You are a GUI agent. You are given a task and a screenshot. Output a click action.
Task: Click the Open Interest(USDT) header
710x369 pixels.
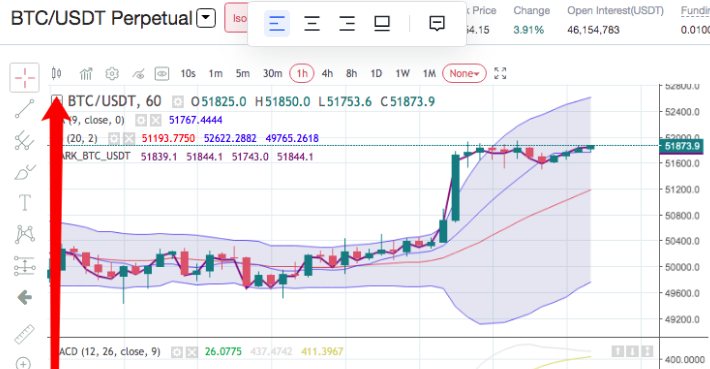pyautogui.click(x=615, y=11)
